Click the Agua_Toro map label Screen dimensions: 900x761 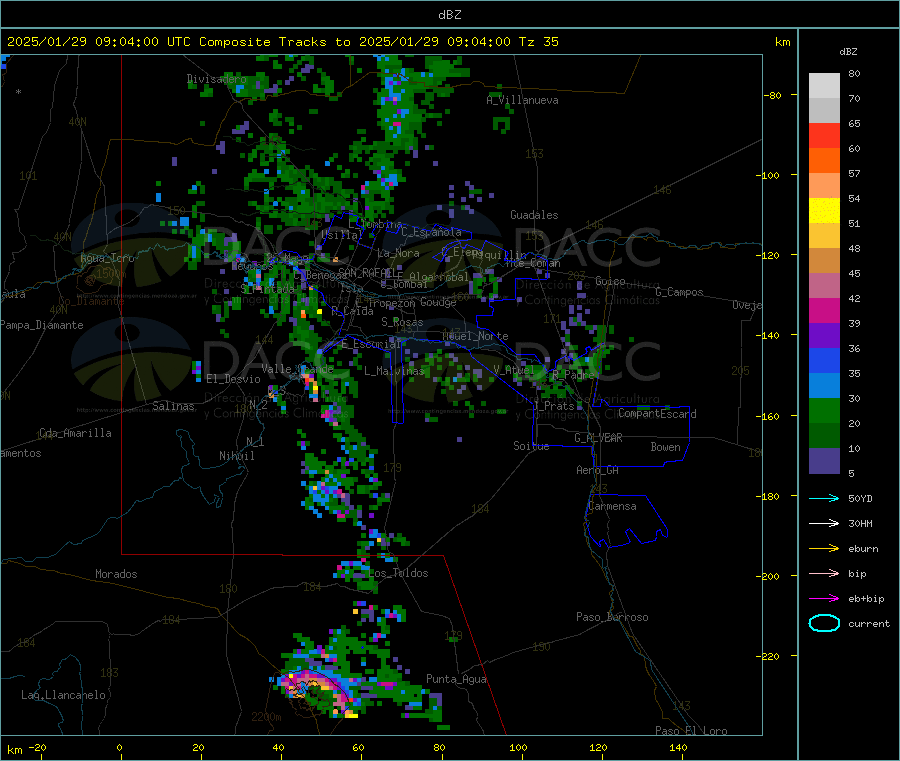pos(107,258)
